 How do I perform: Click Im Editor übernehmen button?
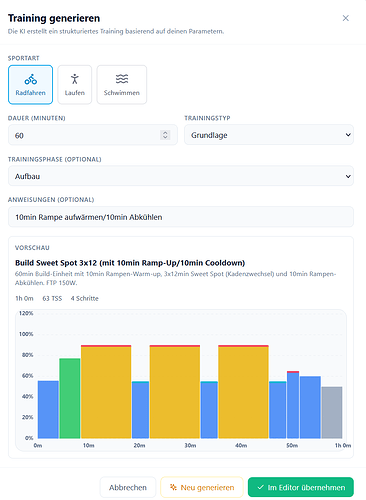click(x=301, y=487)
